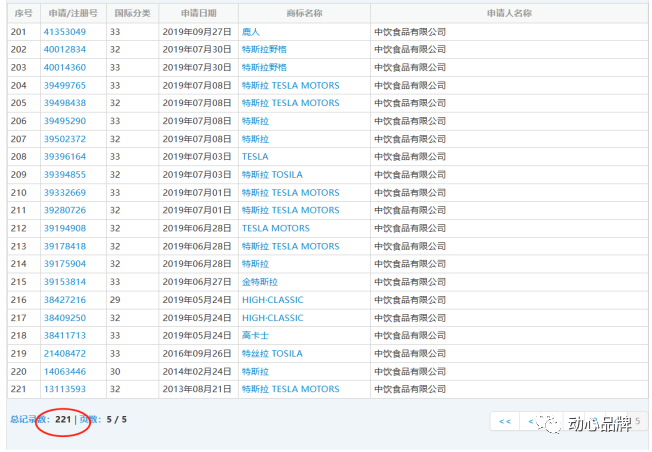This screenshot has width=652, height=452.
Task: Open application number 39495290
Action: (x=65, y=121)
